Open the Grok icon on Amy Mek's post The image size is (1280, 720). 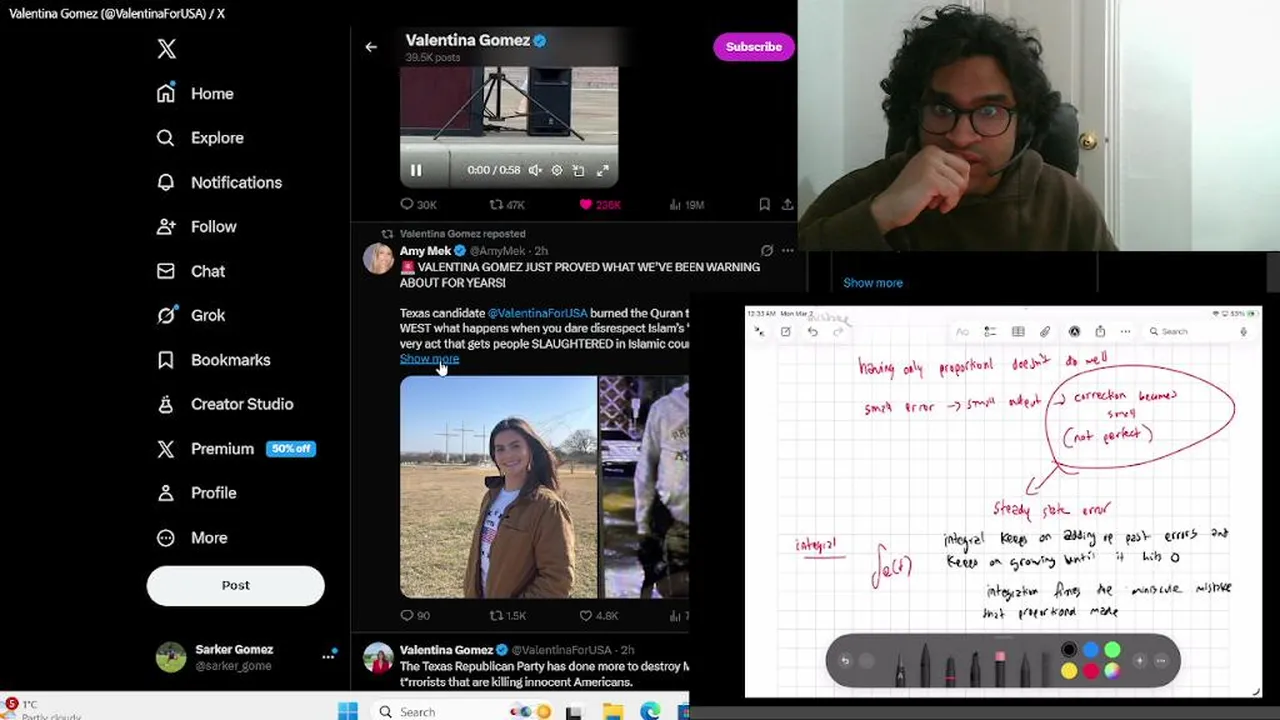(766, 251)
